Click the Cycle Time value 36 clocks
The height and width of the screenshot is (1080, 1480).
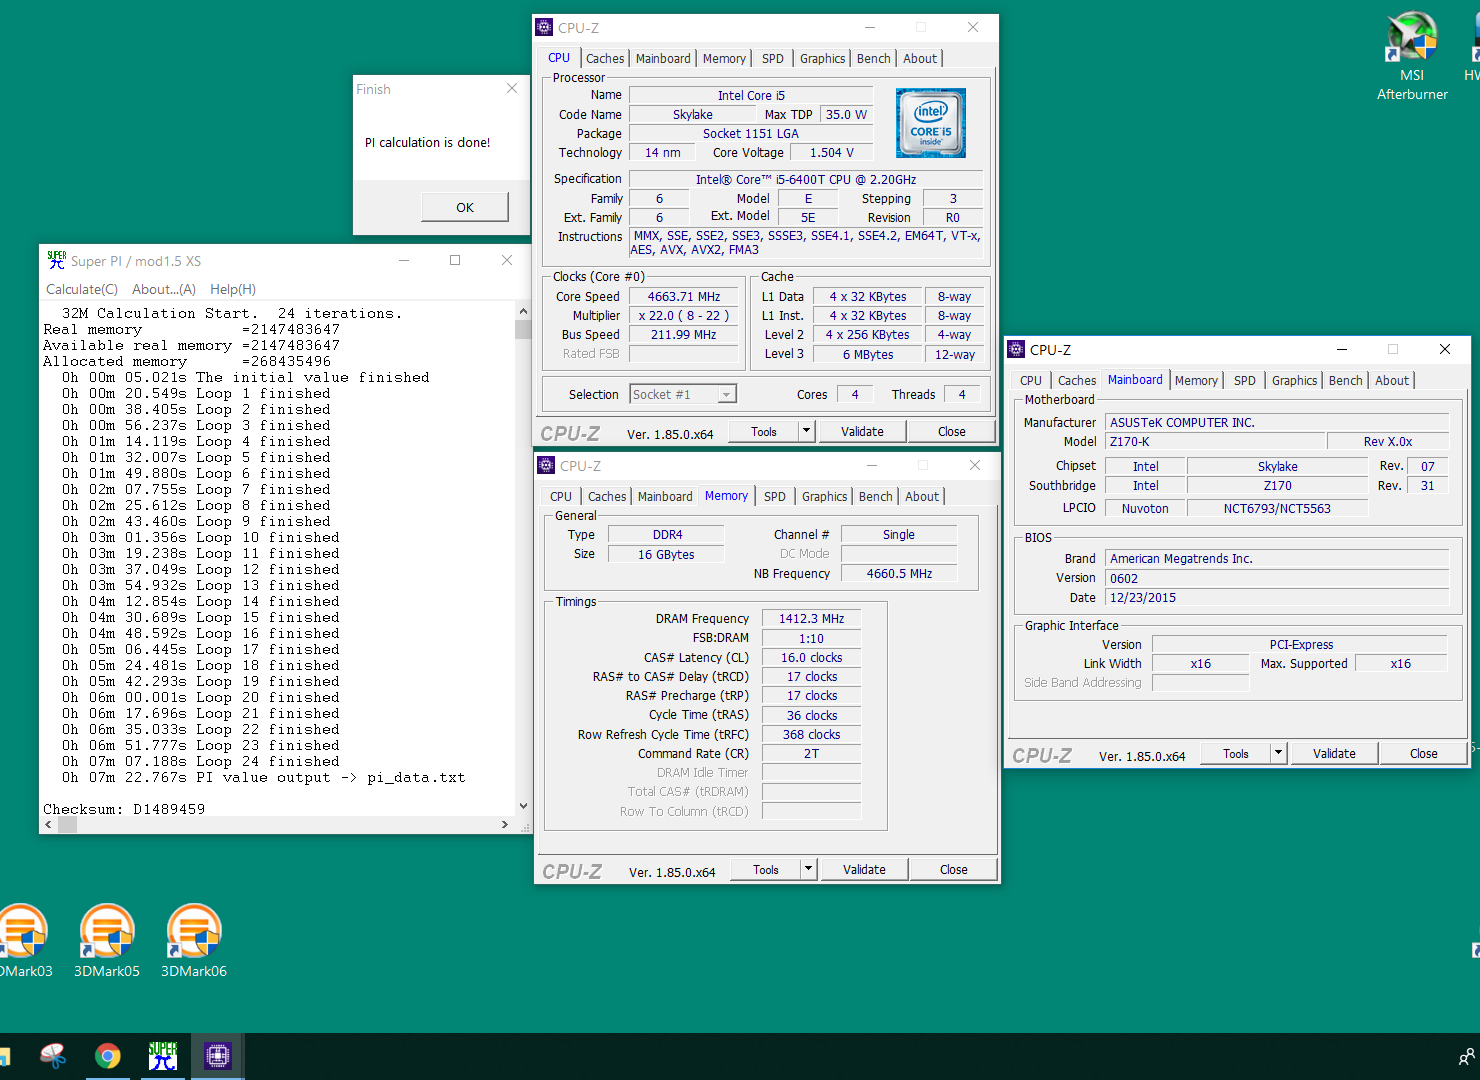tap(812, 716)
